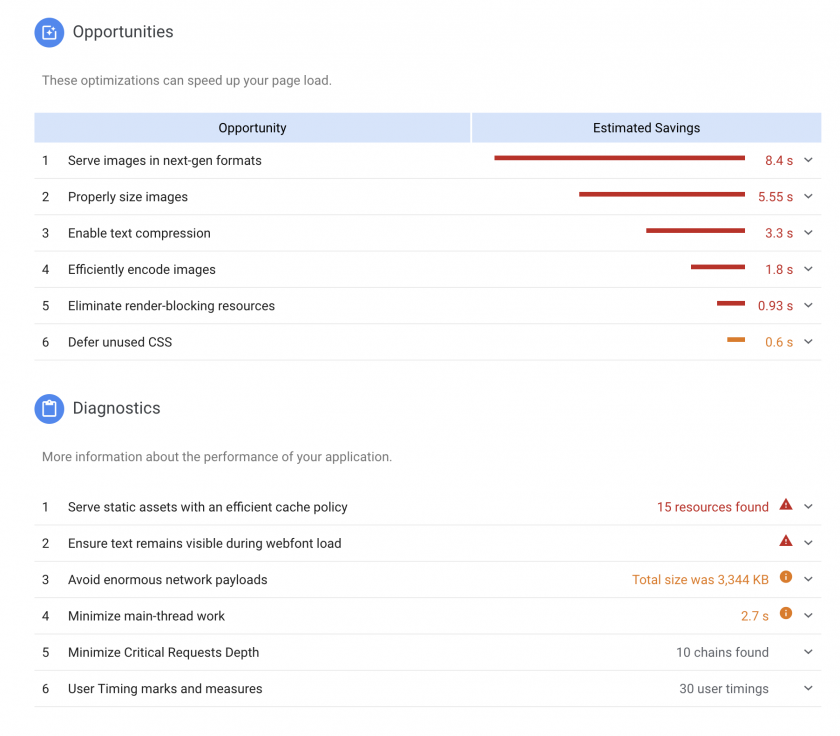Image resolution: width=840 pixels, height=736 pixels.
Task: Expand 'Efficiently encode images' chevron
Action: 809,269
